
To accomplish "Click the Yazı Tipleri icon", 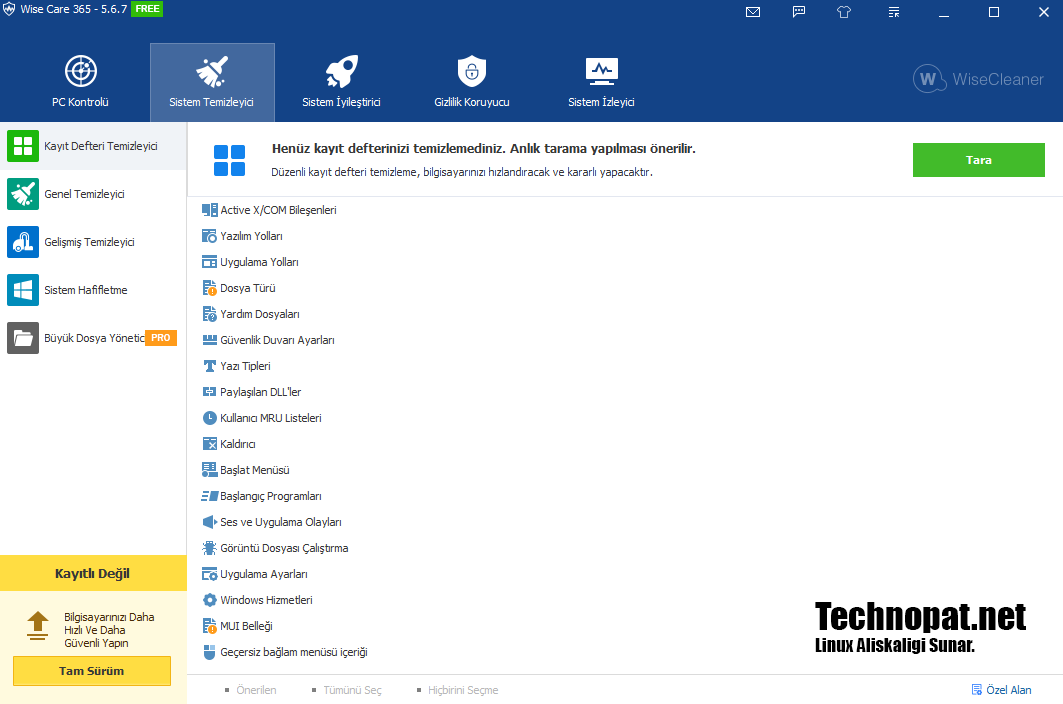I will 209,366.
